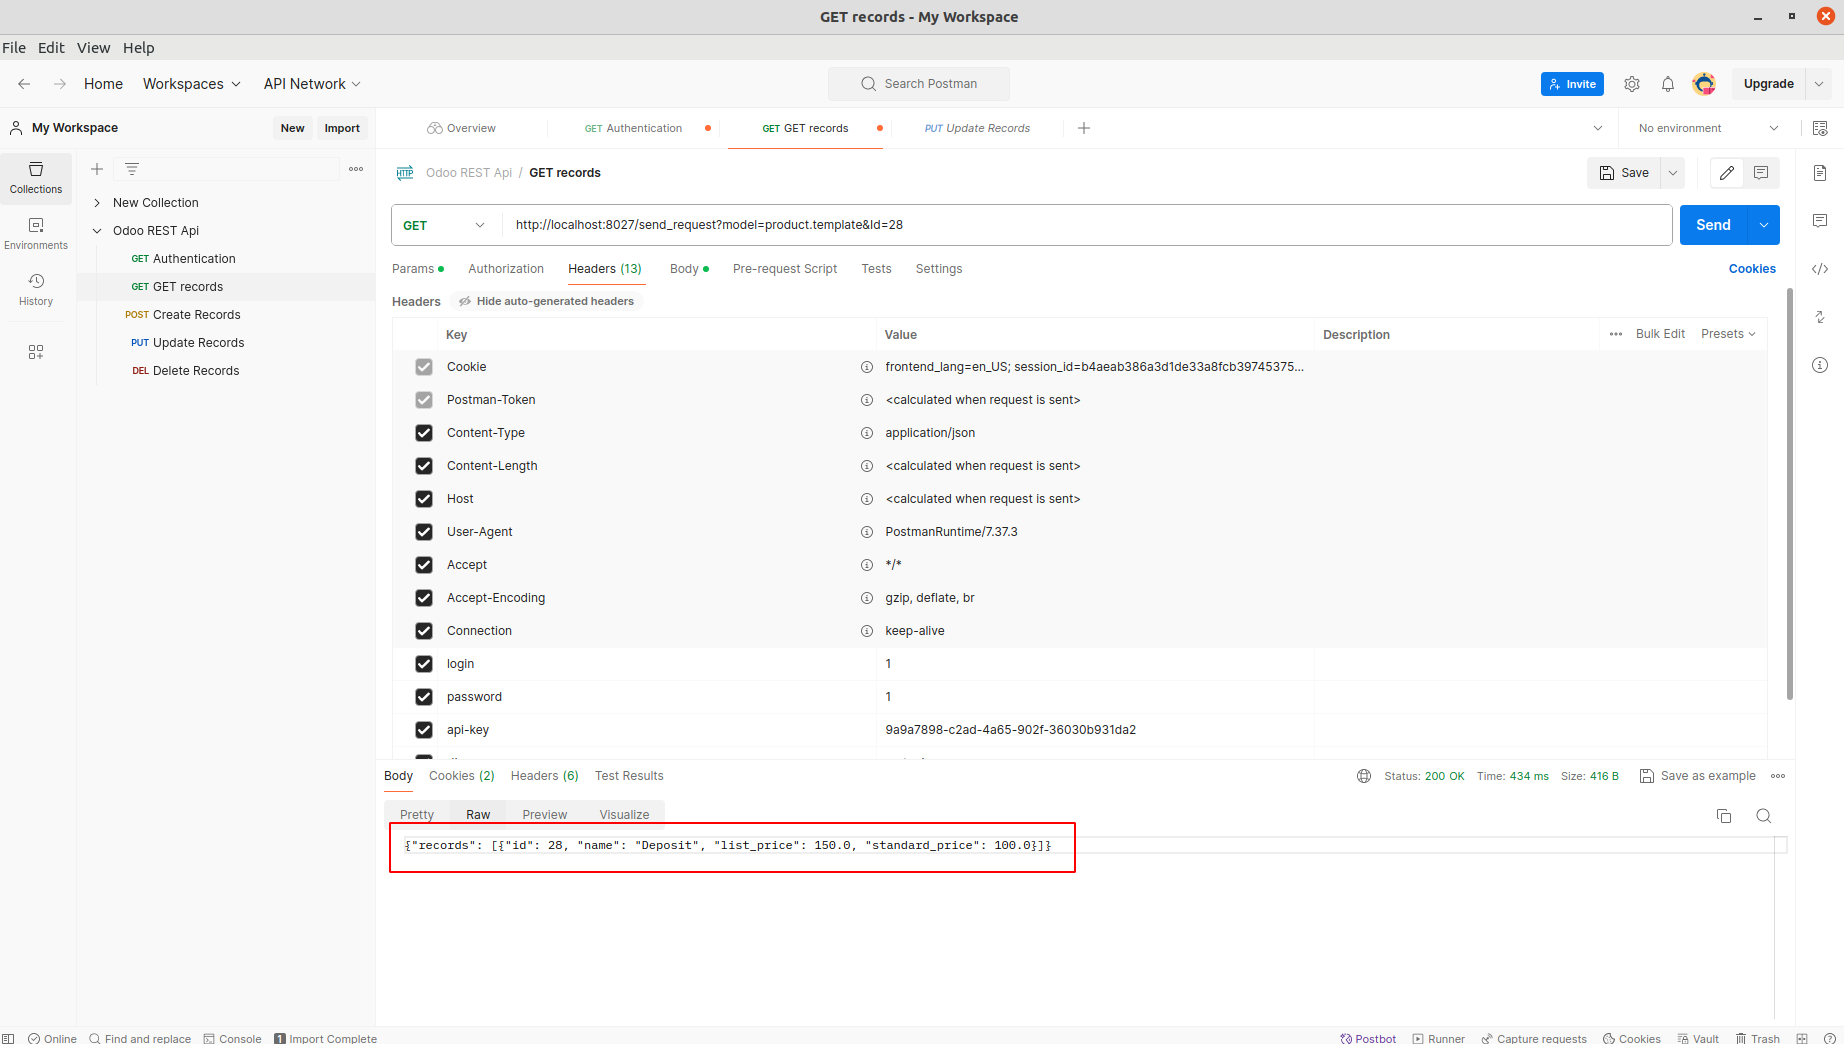
Task: Uncheck the Accept header
Action: pos(424,565)
